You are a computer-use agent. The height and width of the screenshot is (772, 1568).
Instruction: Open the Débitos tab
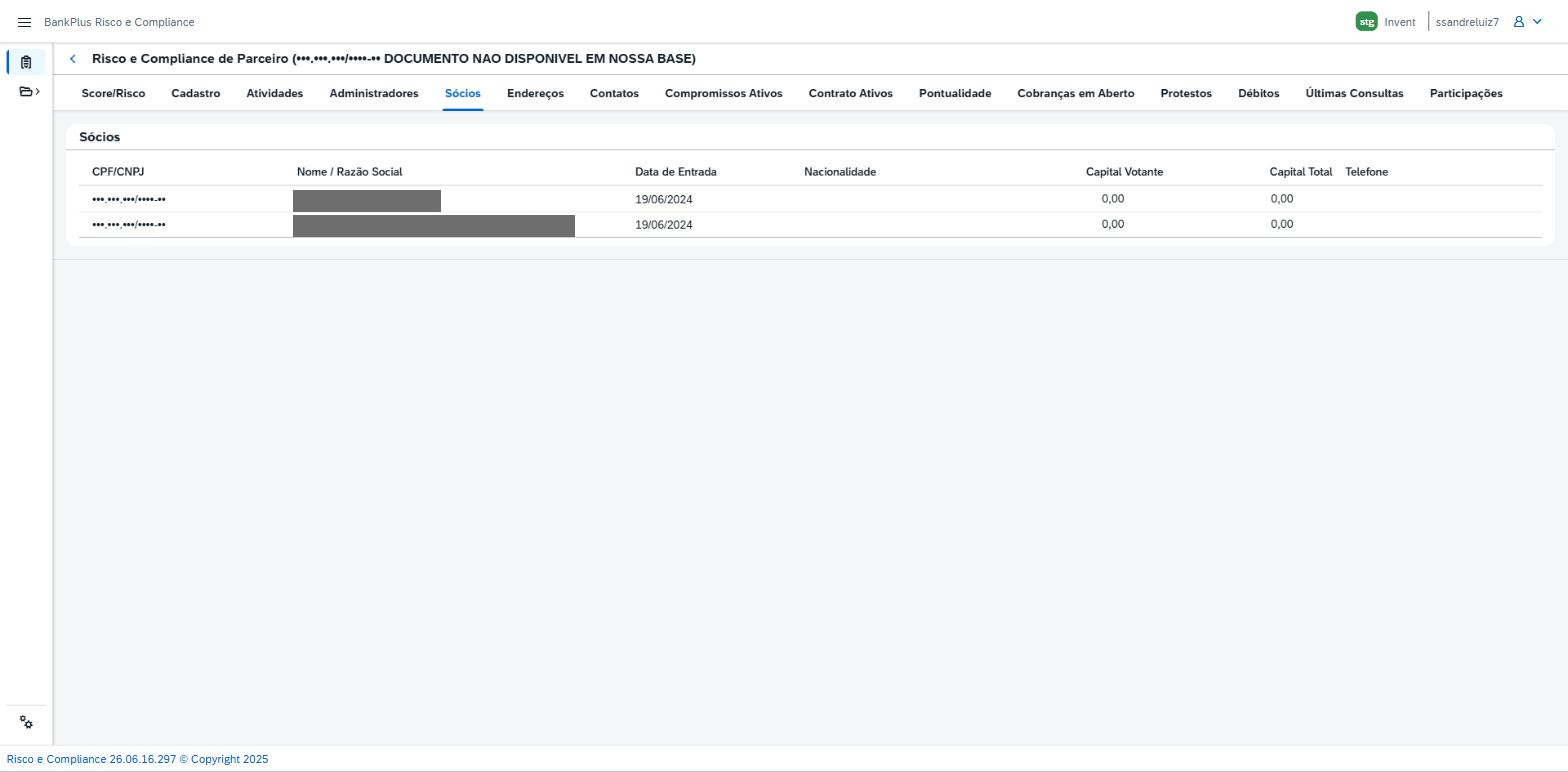tap(1259, 93)
